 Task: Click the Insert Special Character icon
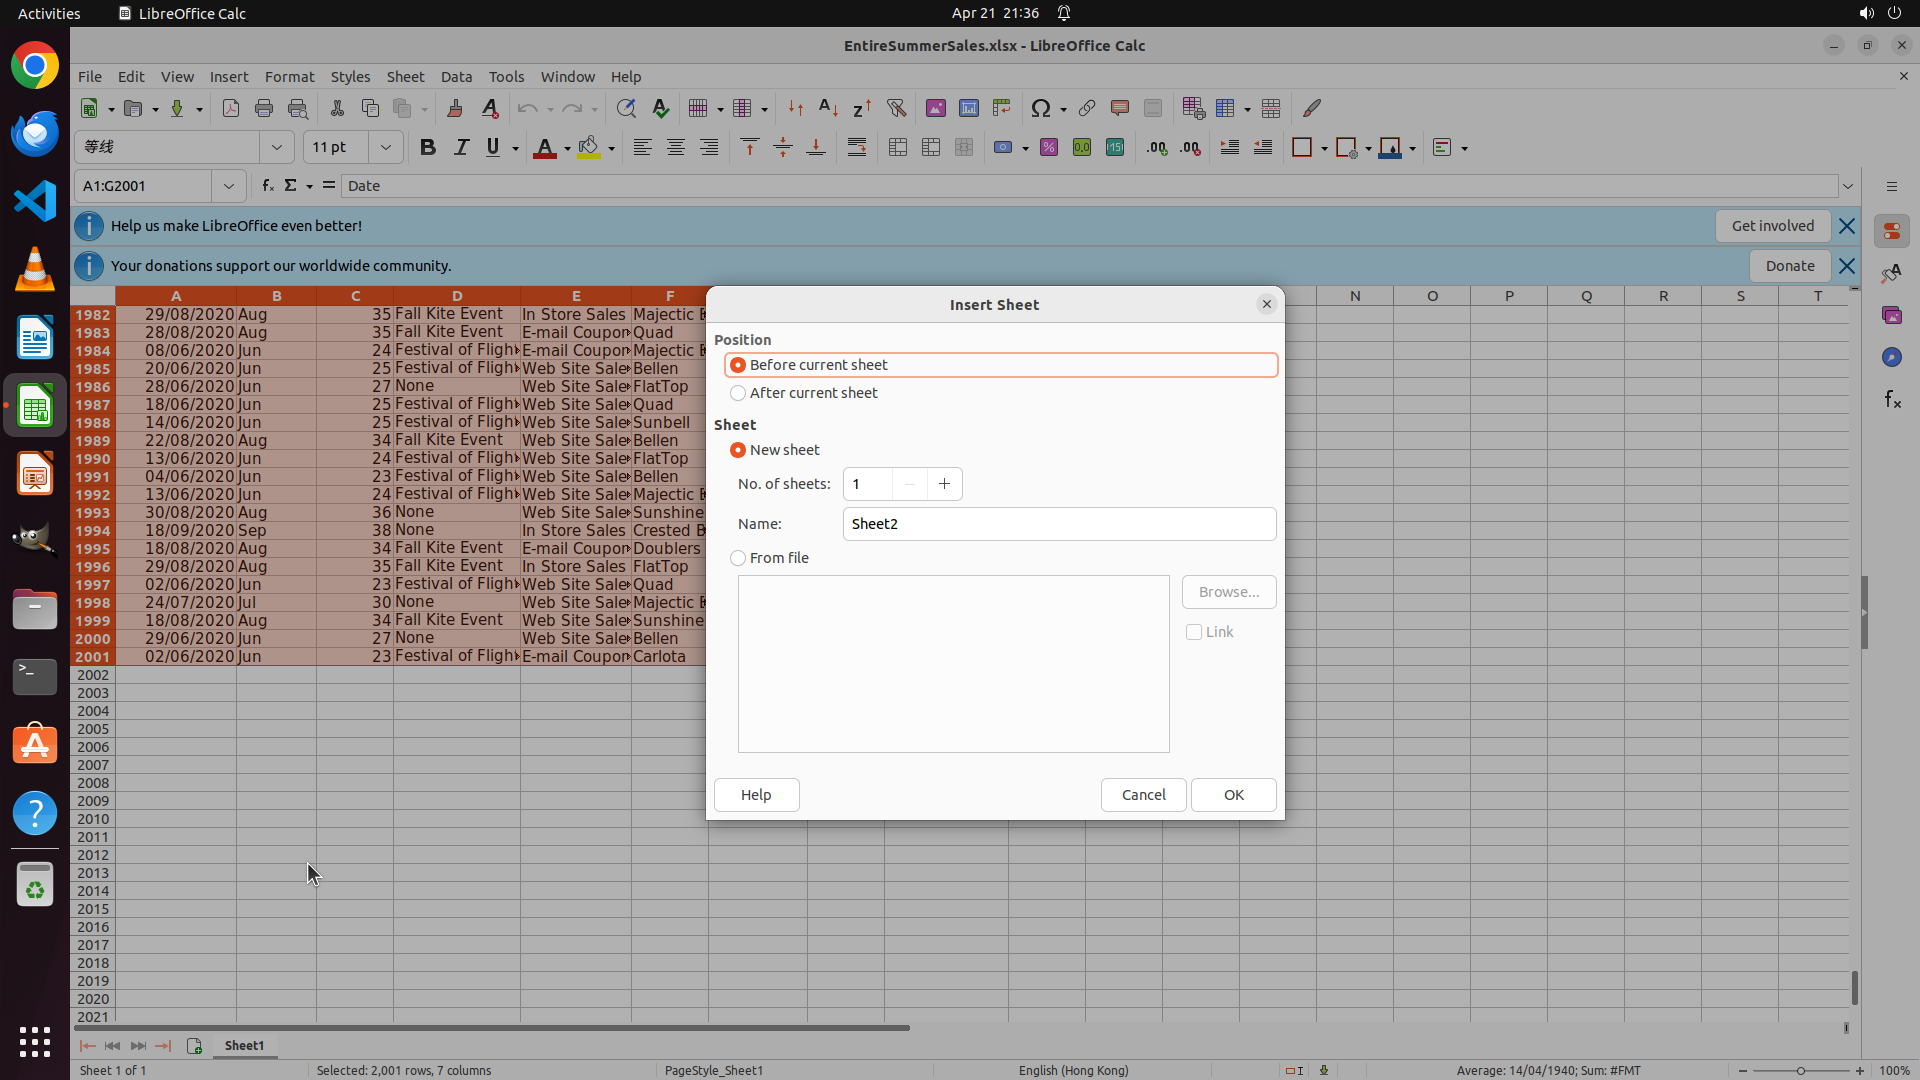[x=1040, y=108]
